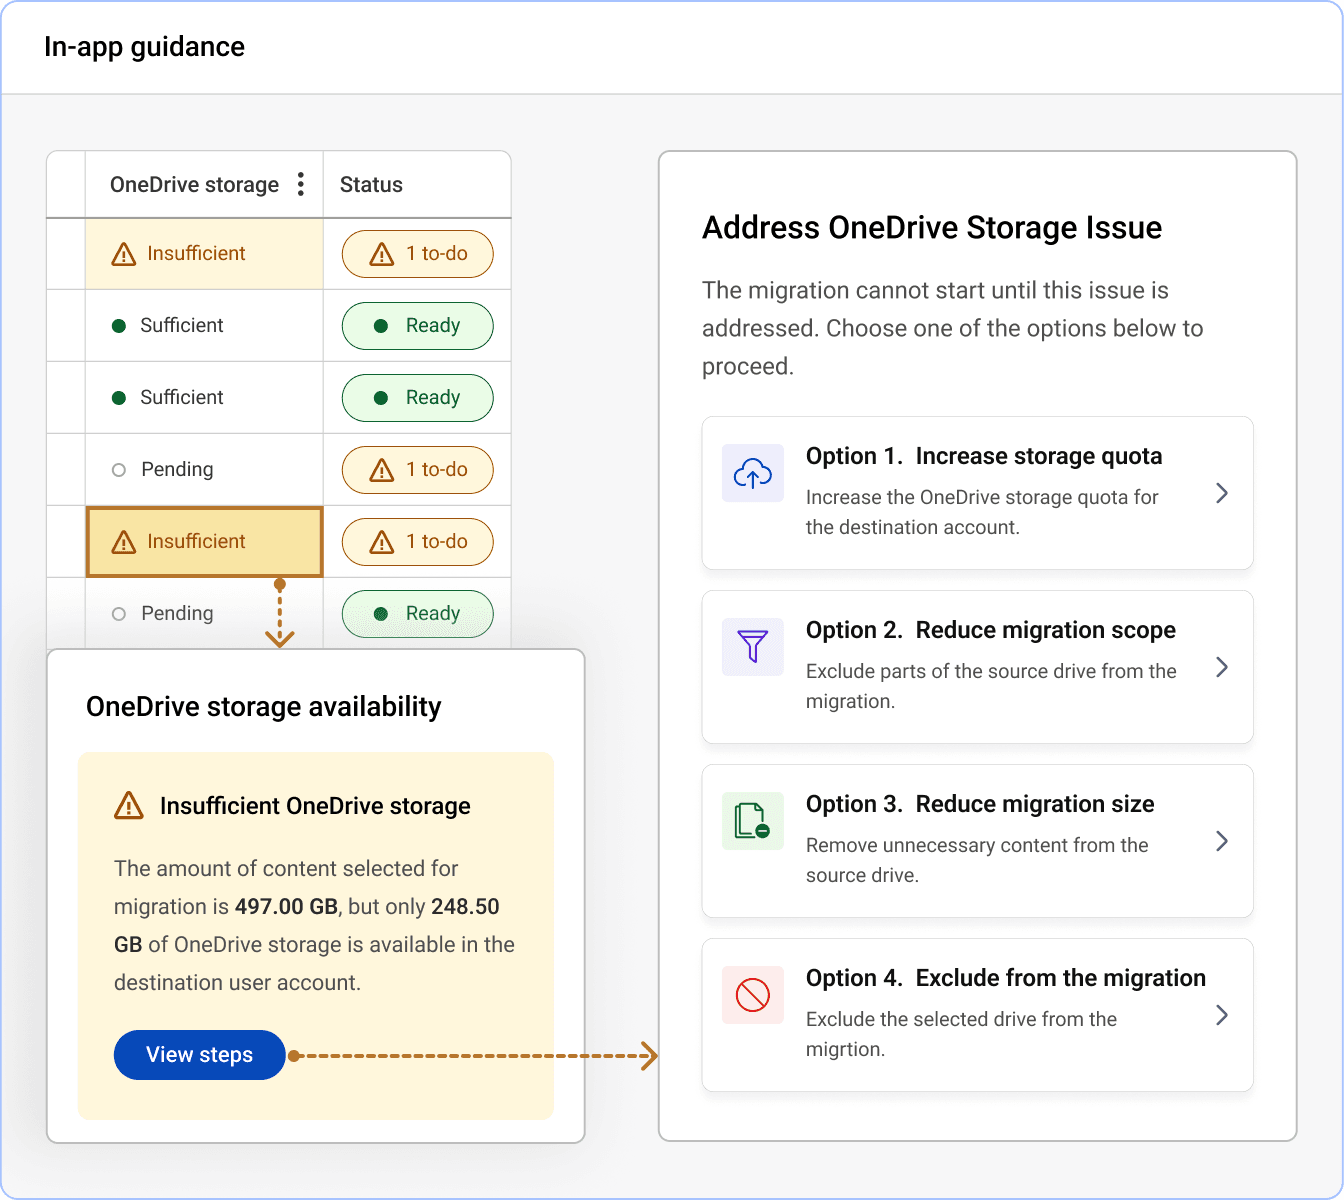
Task: Expand Option 2 Reduce migration scope chevron
Action: (1222, 667)
